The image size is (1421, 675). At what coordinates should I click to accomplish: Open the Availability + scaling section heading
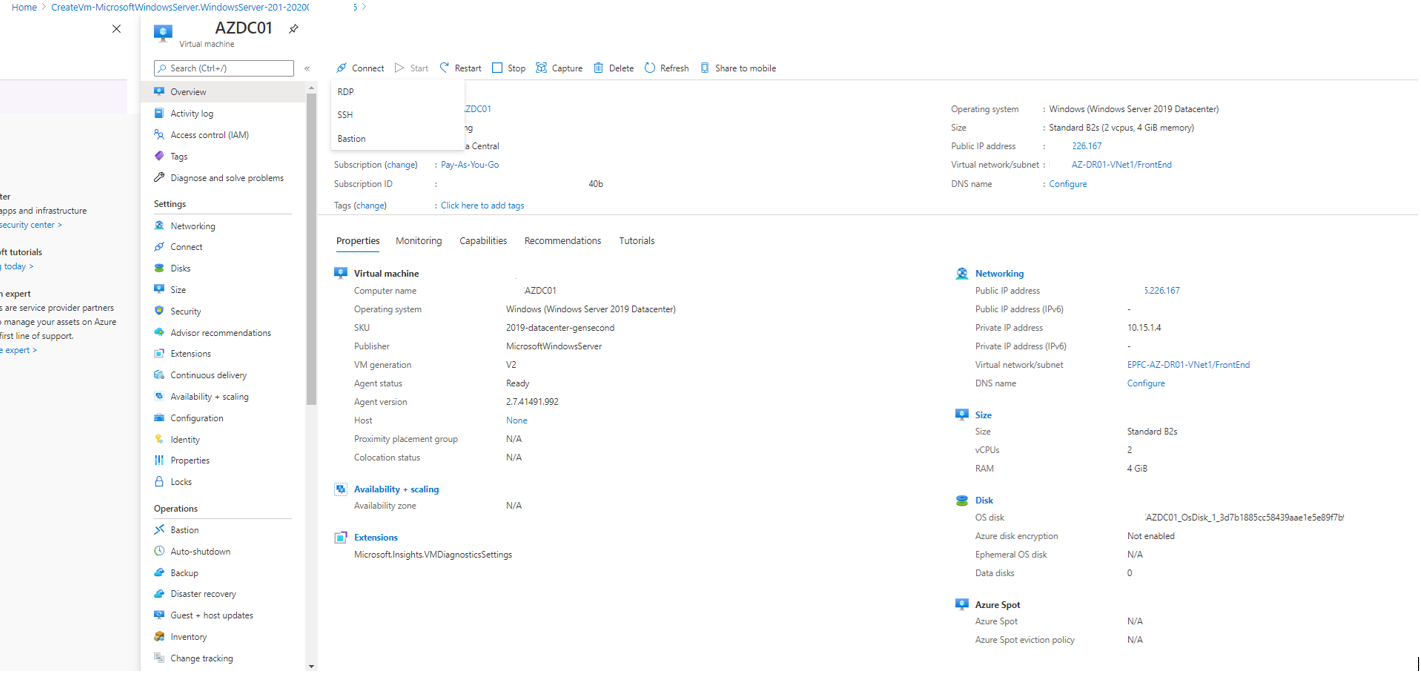(396, 490)
